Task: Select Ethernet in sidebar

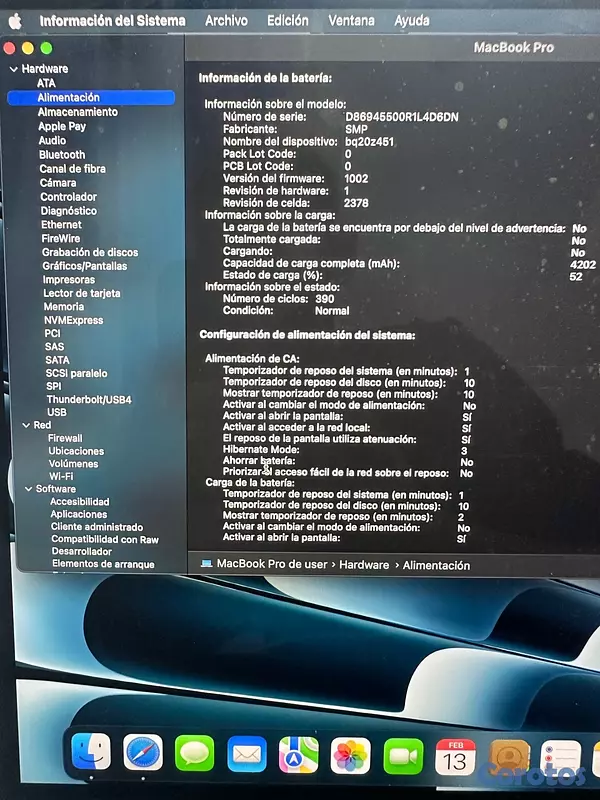Action: coord(61,224)
